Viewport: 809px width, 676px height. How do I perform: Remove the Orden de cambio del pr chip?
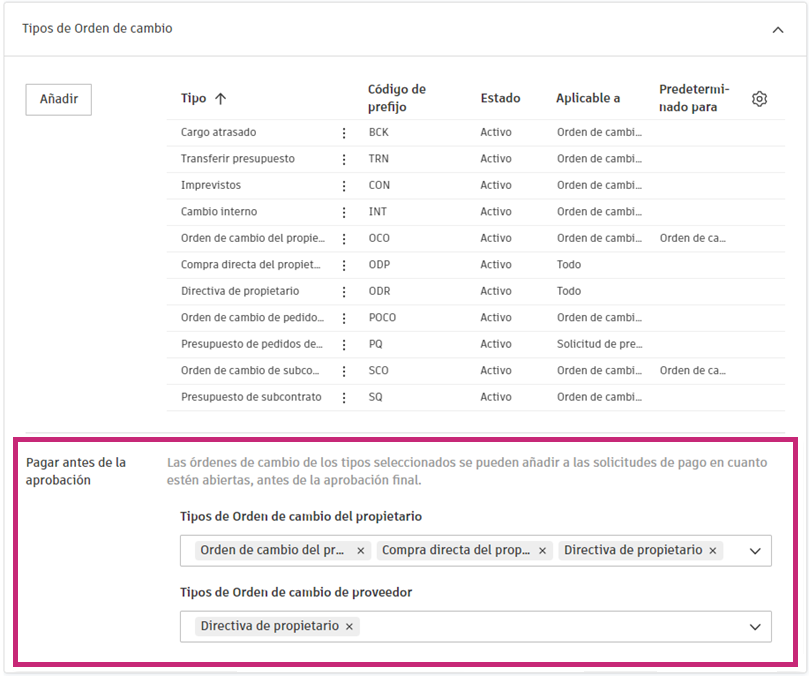point(360,550)
